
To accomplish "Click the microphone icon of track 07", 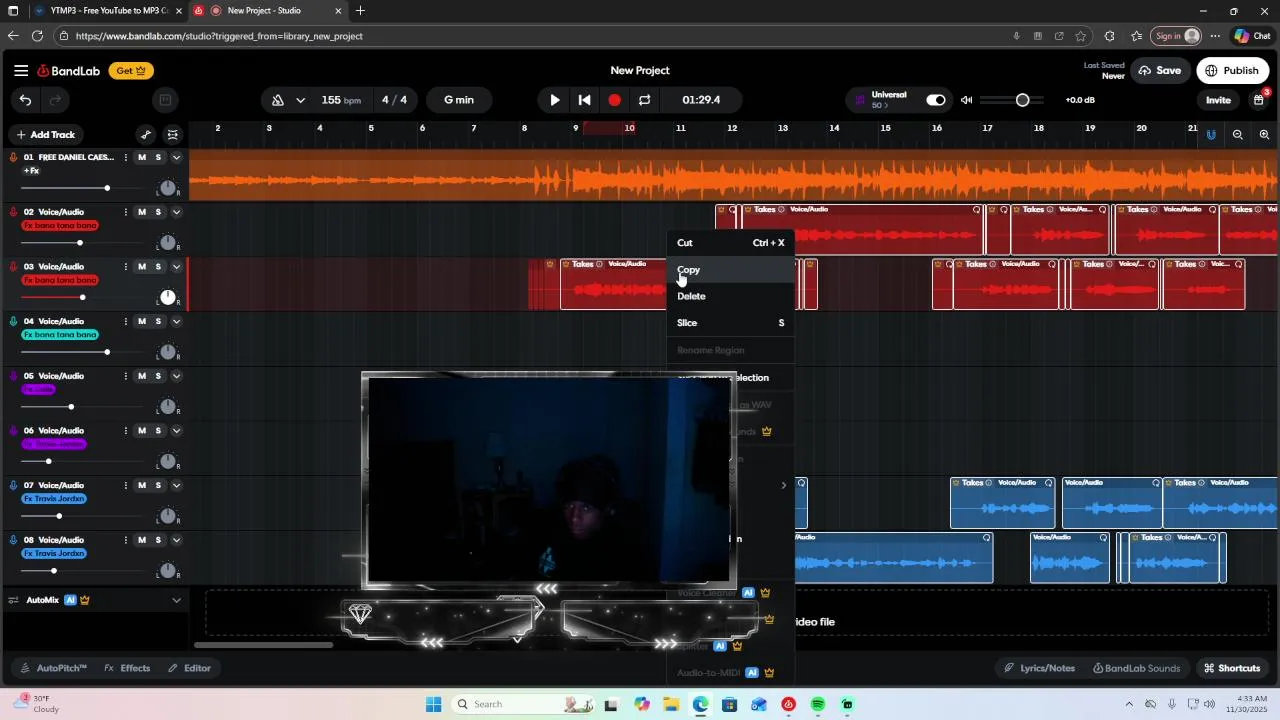I will pyautogui.click(x=14, y=486).
